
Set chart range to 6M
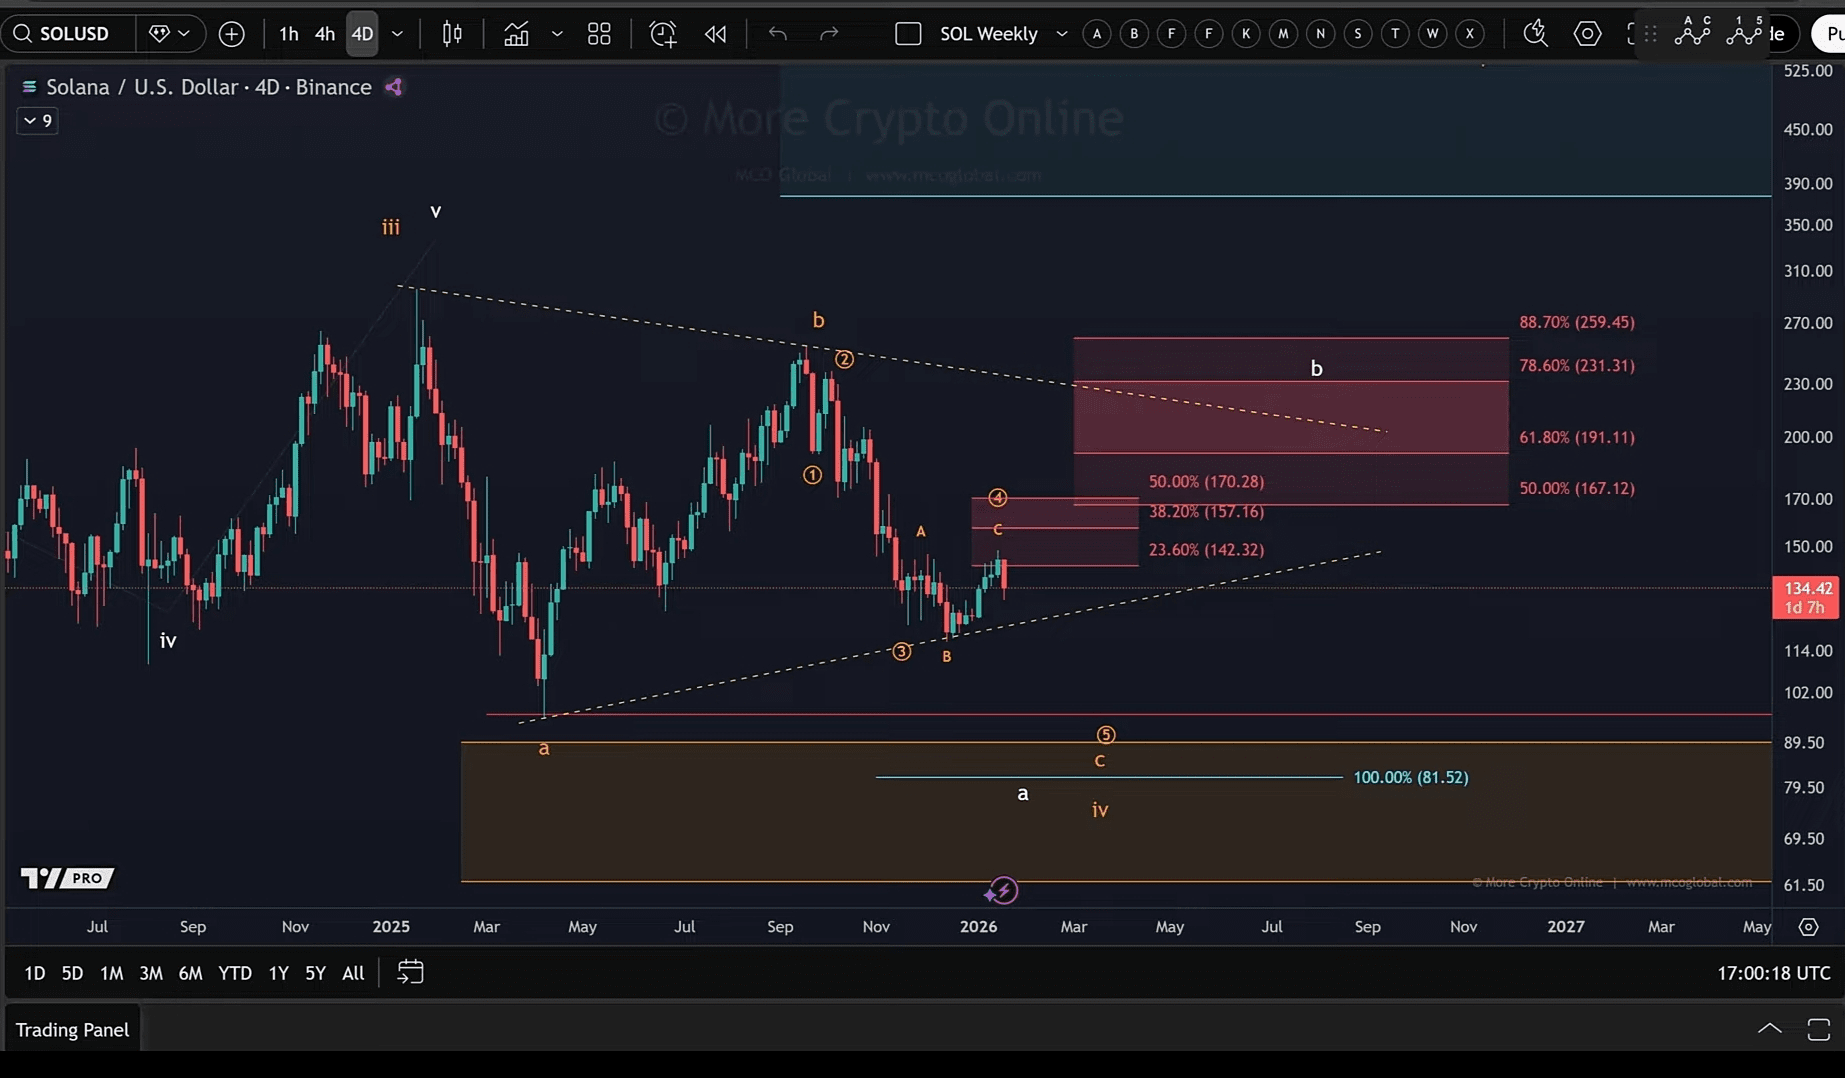190,973
